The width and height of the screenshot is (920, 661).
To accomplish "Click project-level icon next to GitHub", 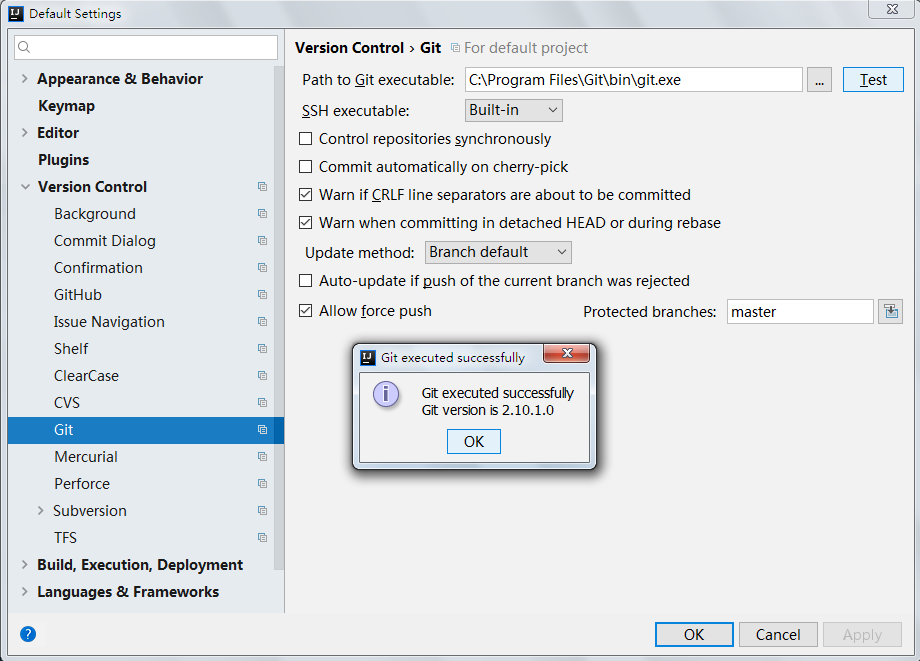I will (262, 295).
